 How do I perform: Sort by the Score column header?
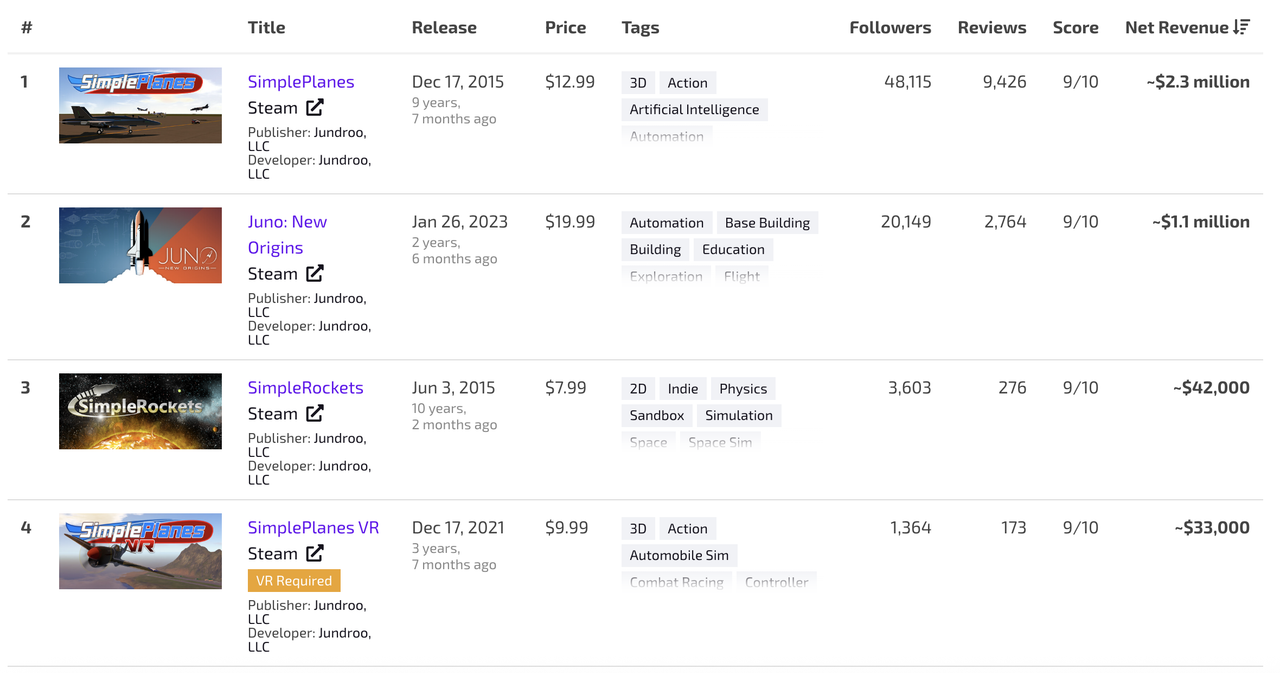click(x=1076, y=27)
